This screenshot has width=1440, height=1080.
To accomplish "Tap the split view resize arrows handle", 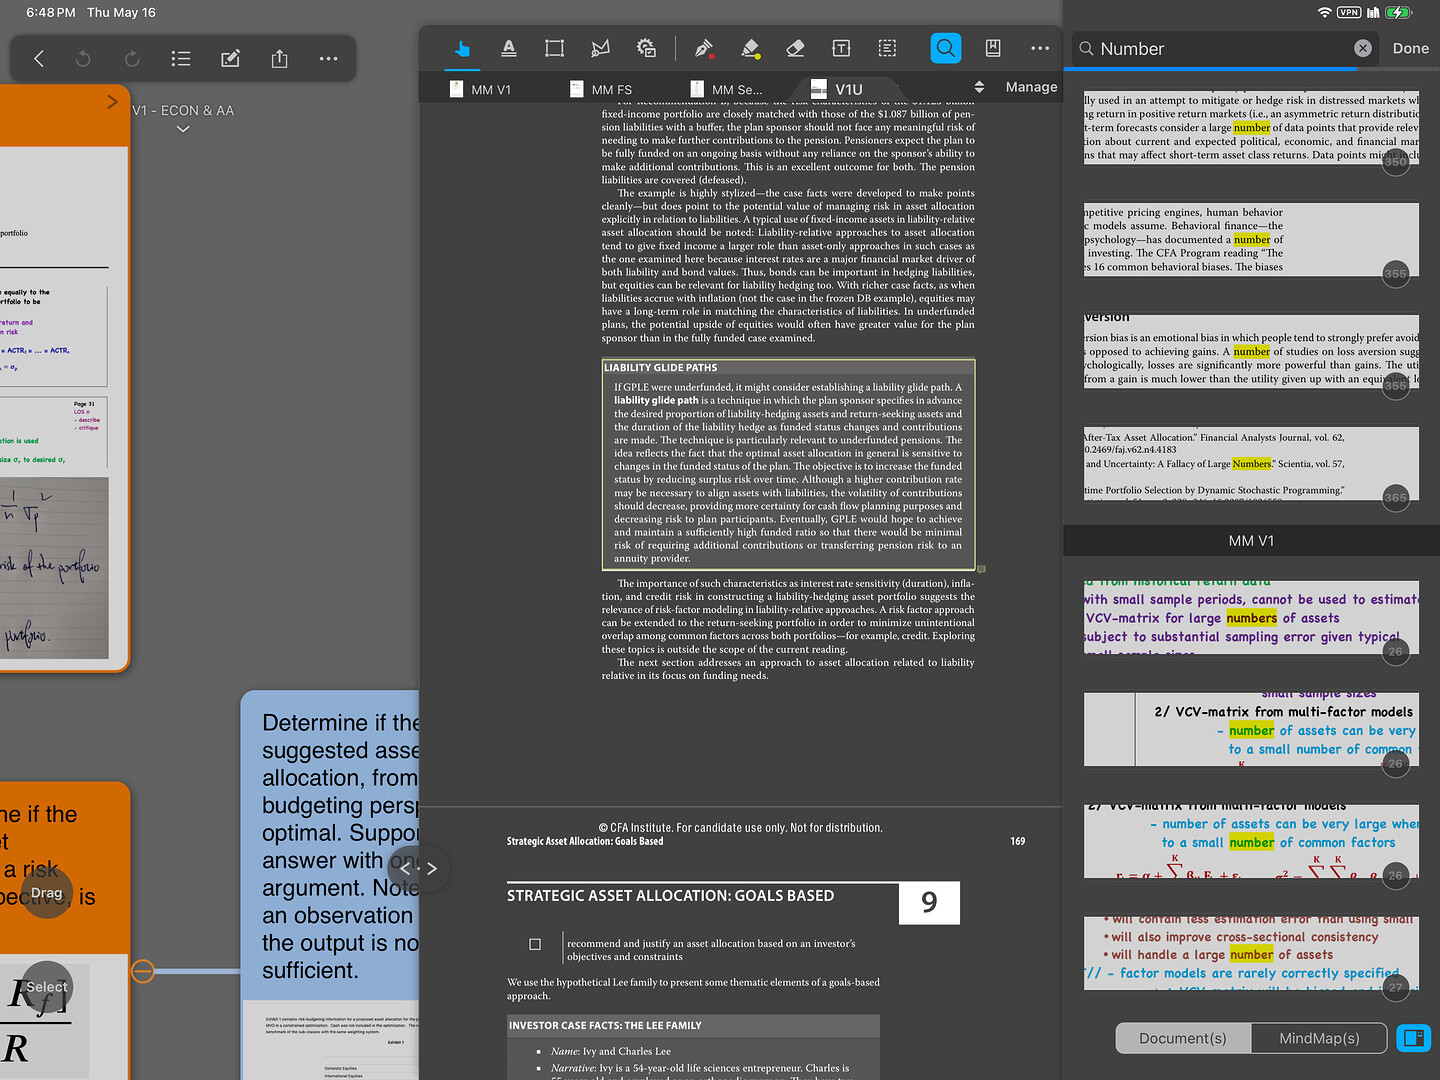I will coord(418,869).
